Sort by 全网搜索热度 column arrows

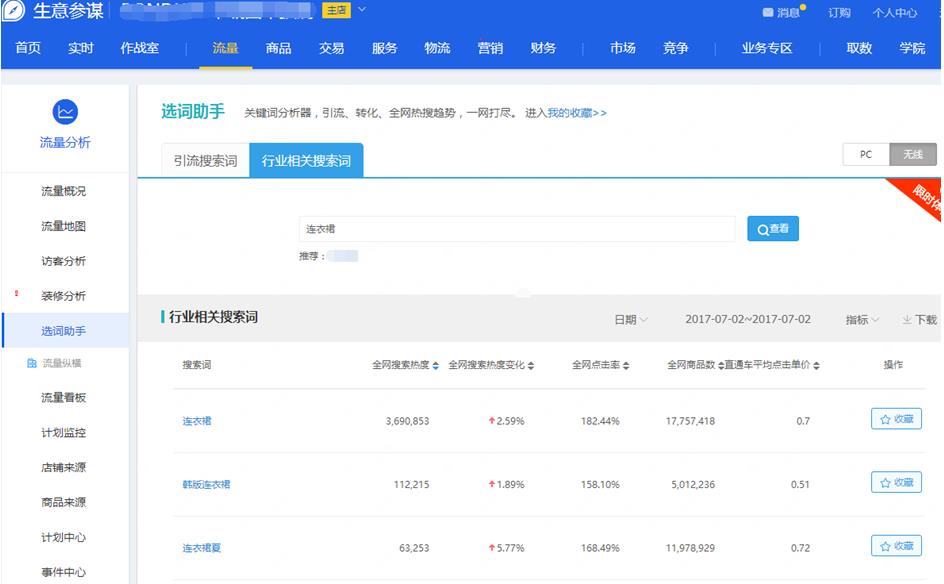point(436,366)
